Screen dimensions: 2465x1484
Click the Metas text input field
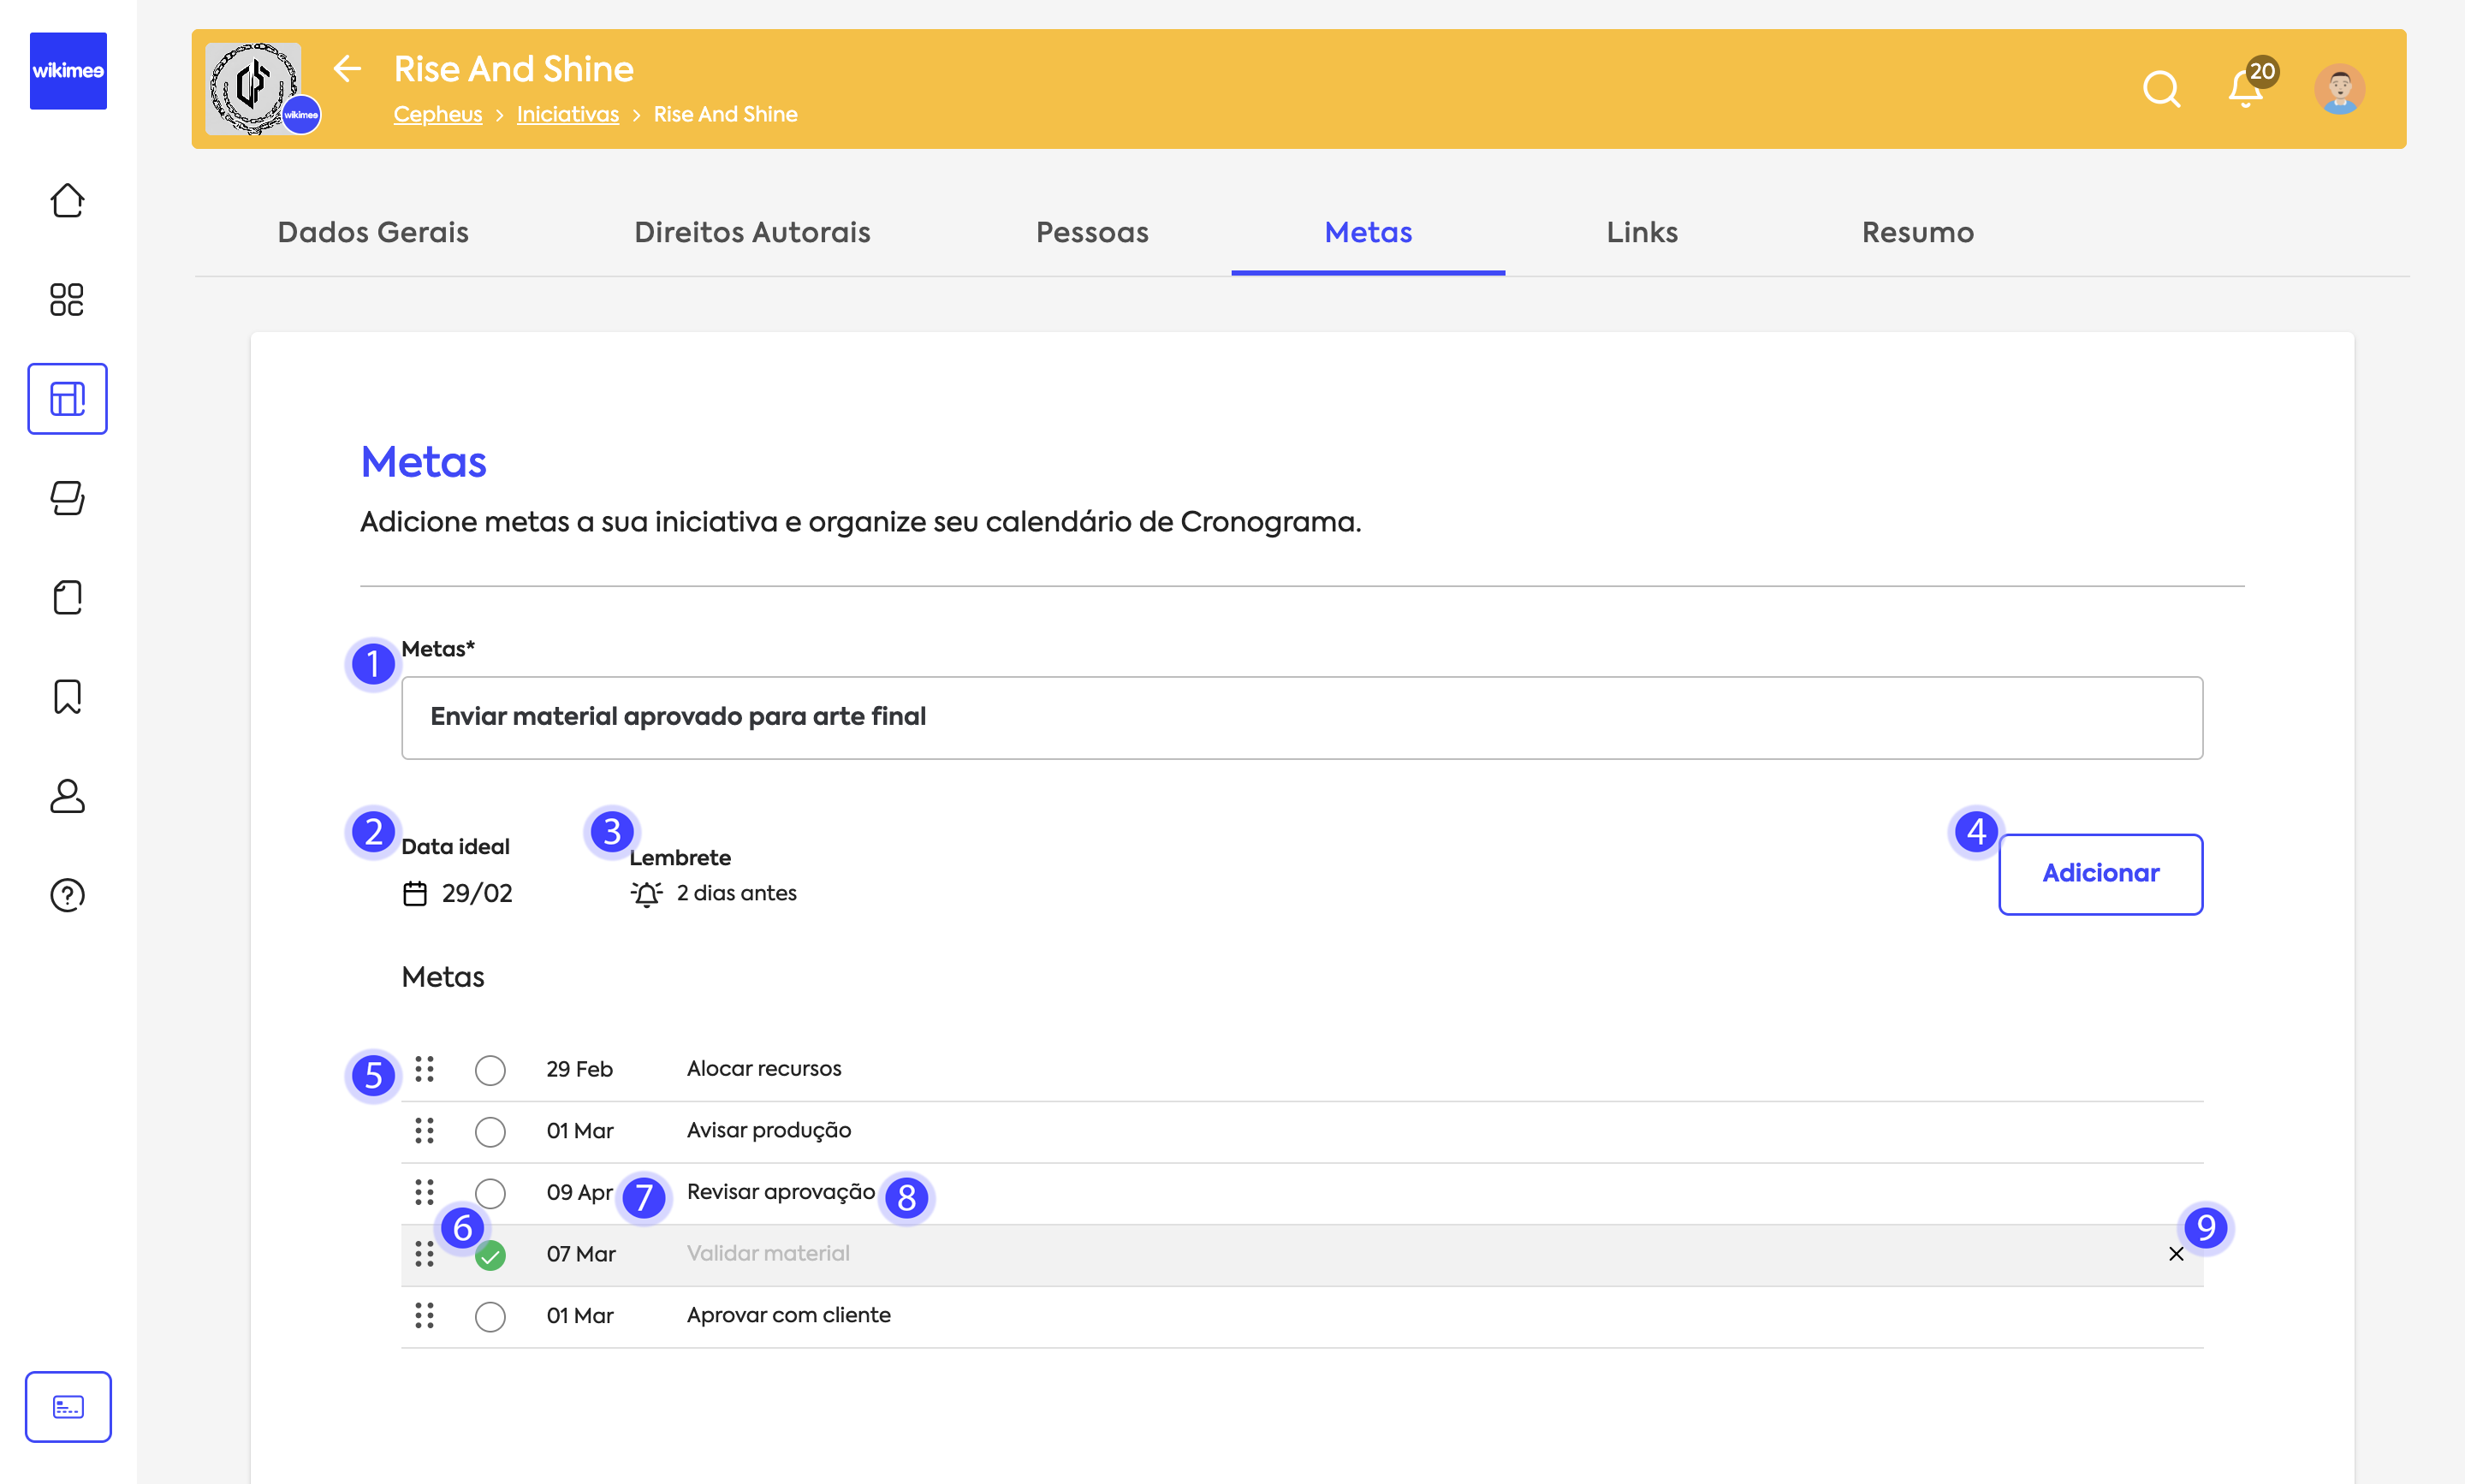1301,717
